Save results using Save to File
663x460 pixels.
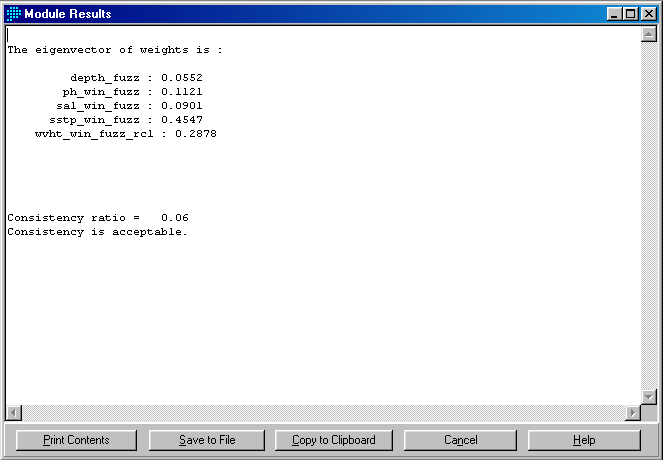point(207,440)
